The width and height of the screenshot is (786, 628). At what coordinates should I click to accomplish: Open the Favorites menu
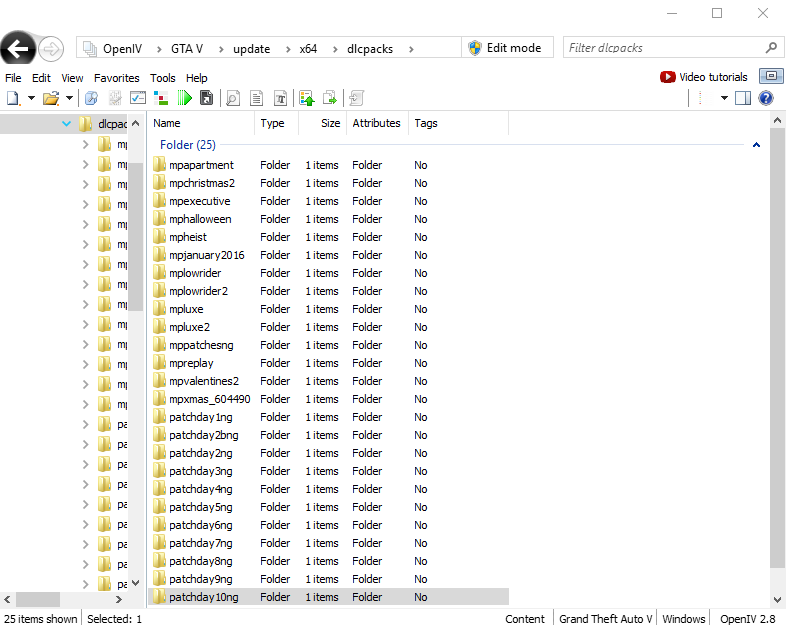(117, 78)
